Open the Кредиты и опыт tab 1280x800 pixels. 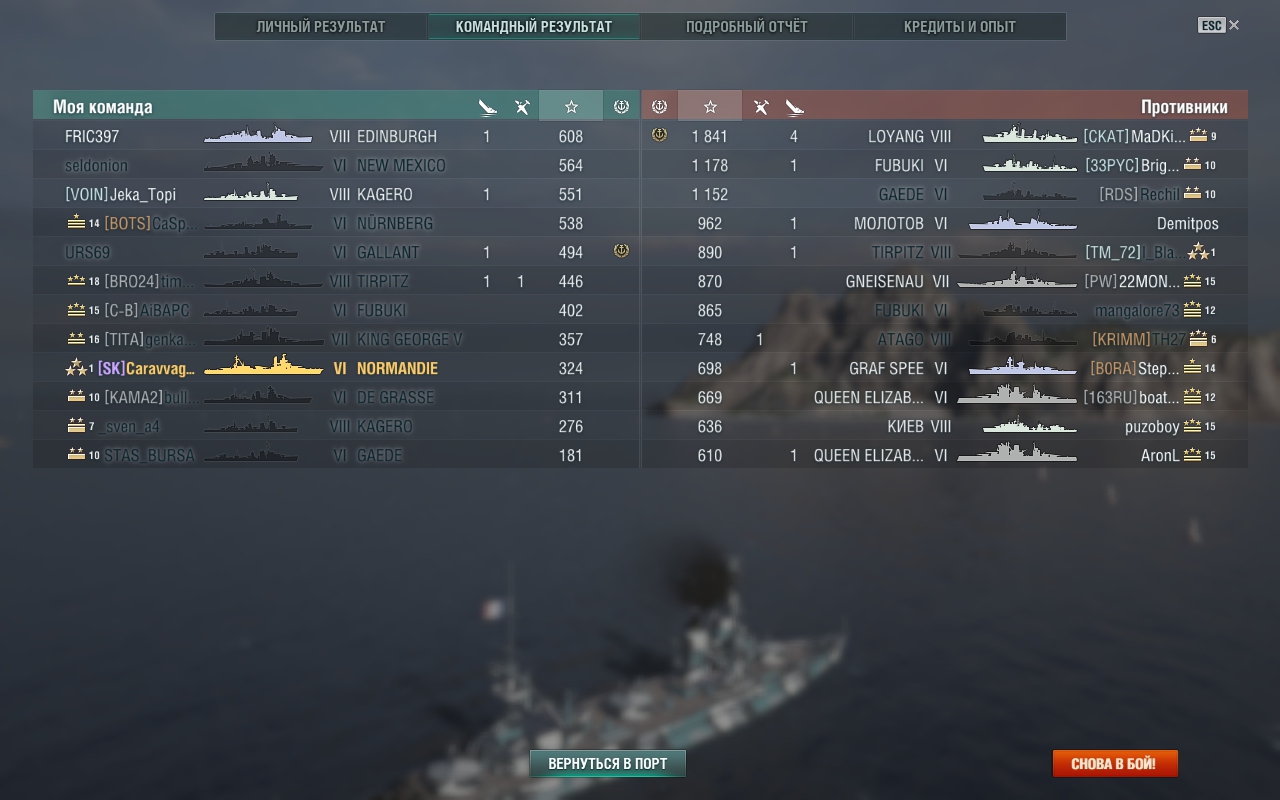point(960,27)
